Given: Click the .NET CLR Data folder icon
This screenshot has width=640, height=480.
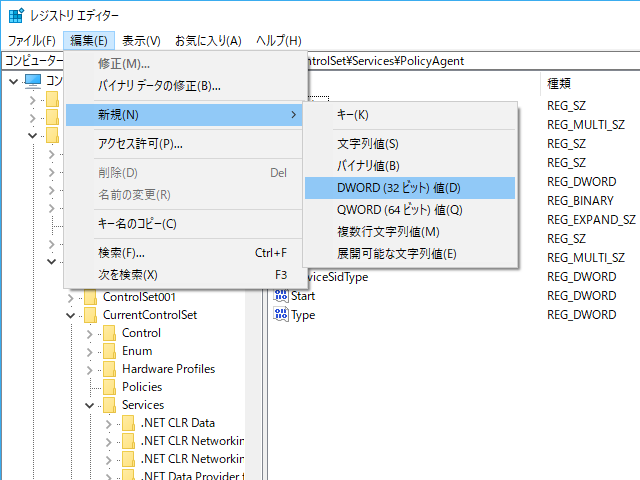Looking at the screenshot, I should 129,423.
